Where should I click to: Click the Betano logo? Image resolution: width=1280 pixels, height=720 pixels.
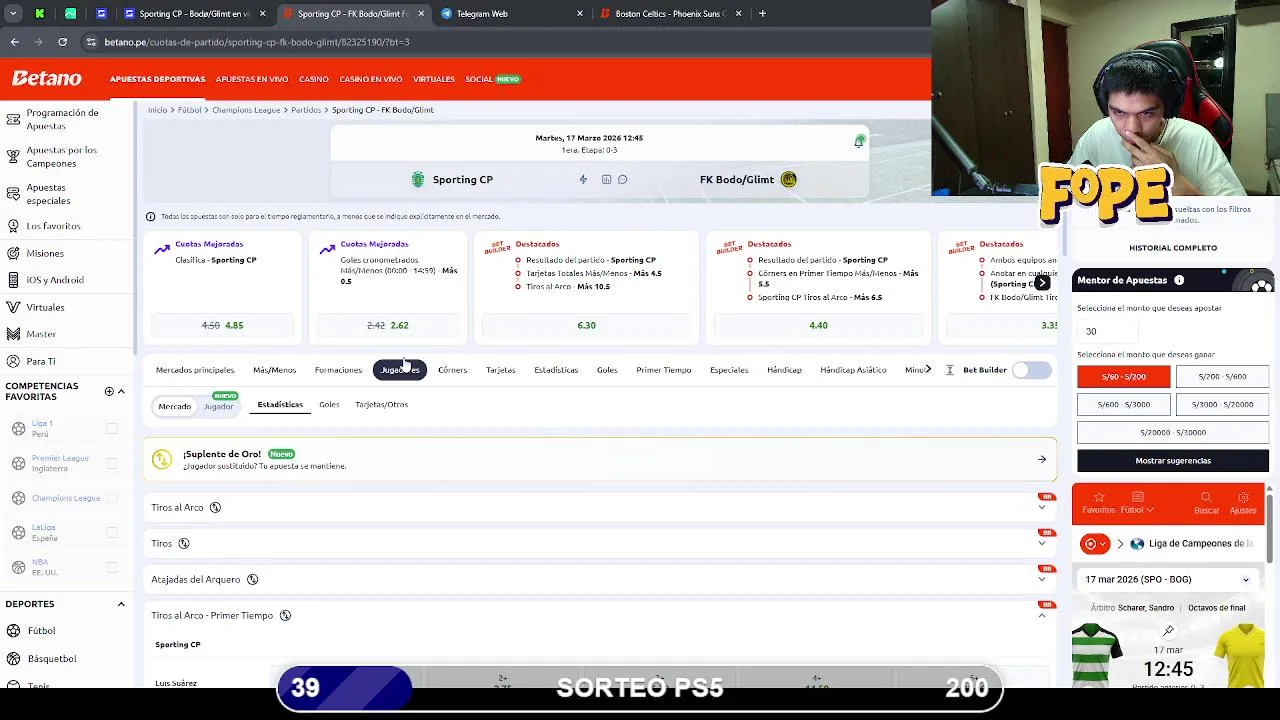tap(46, 78)
